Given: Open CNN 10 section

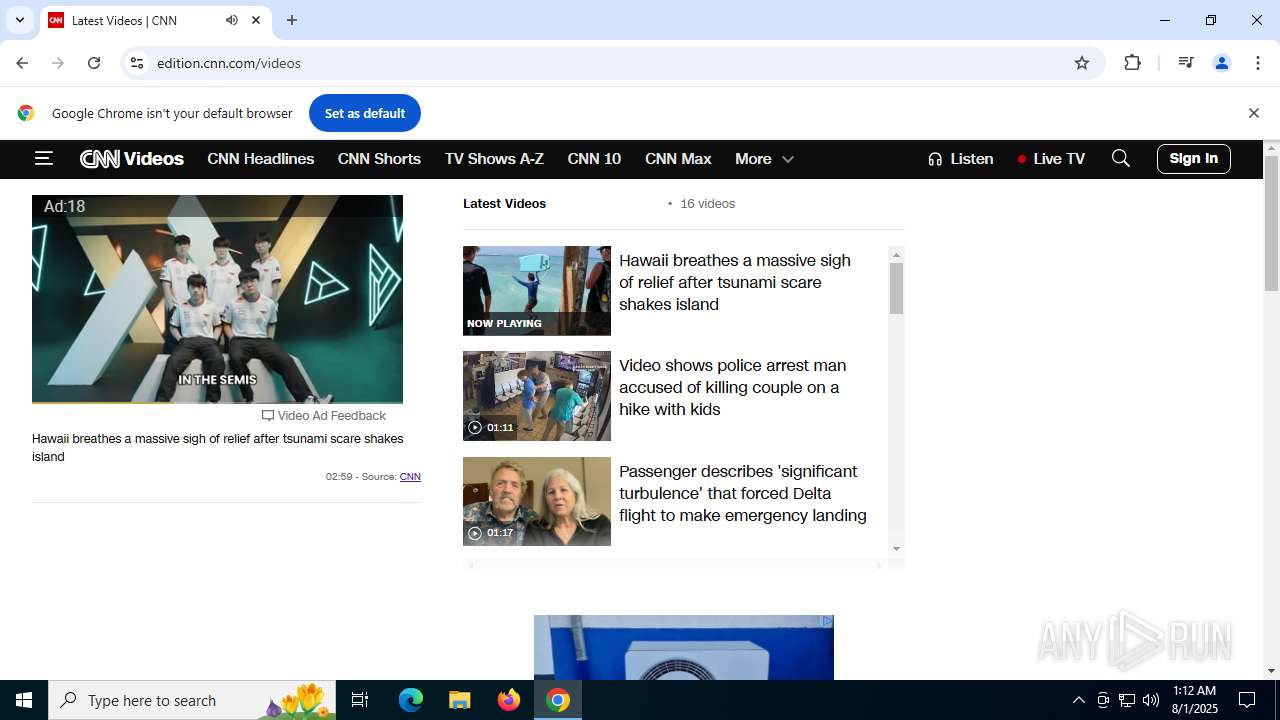Looking at the screenshot, I should click(594, 159).
